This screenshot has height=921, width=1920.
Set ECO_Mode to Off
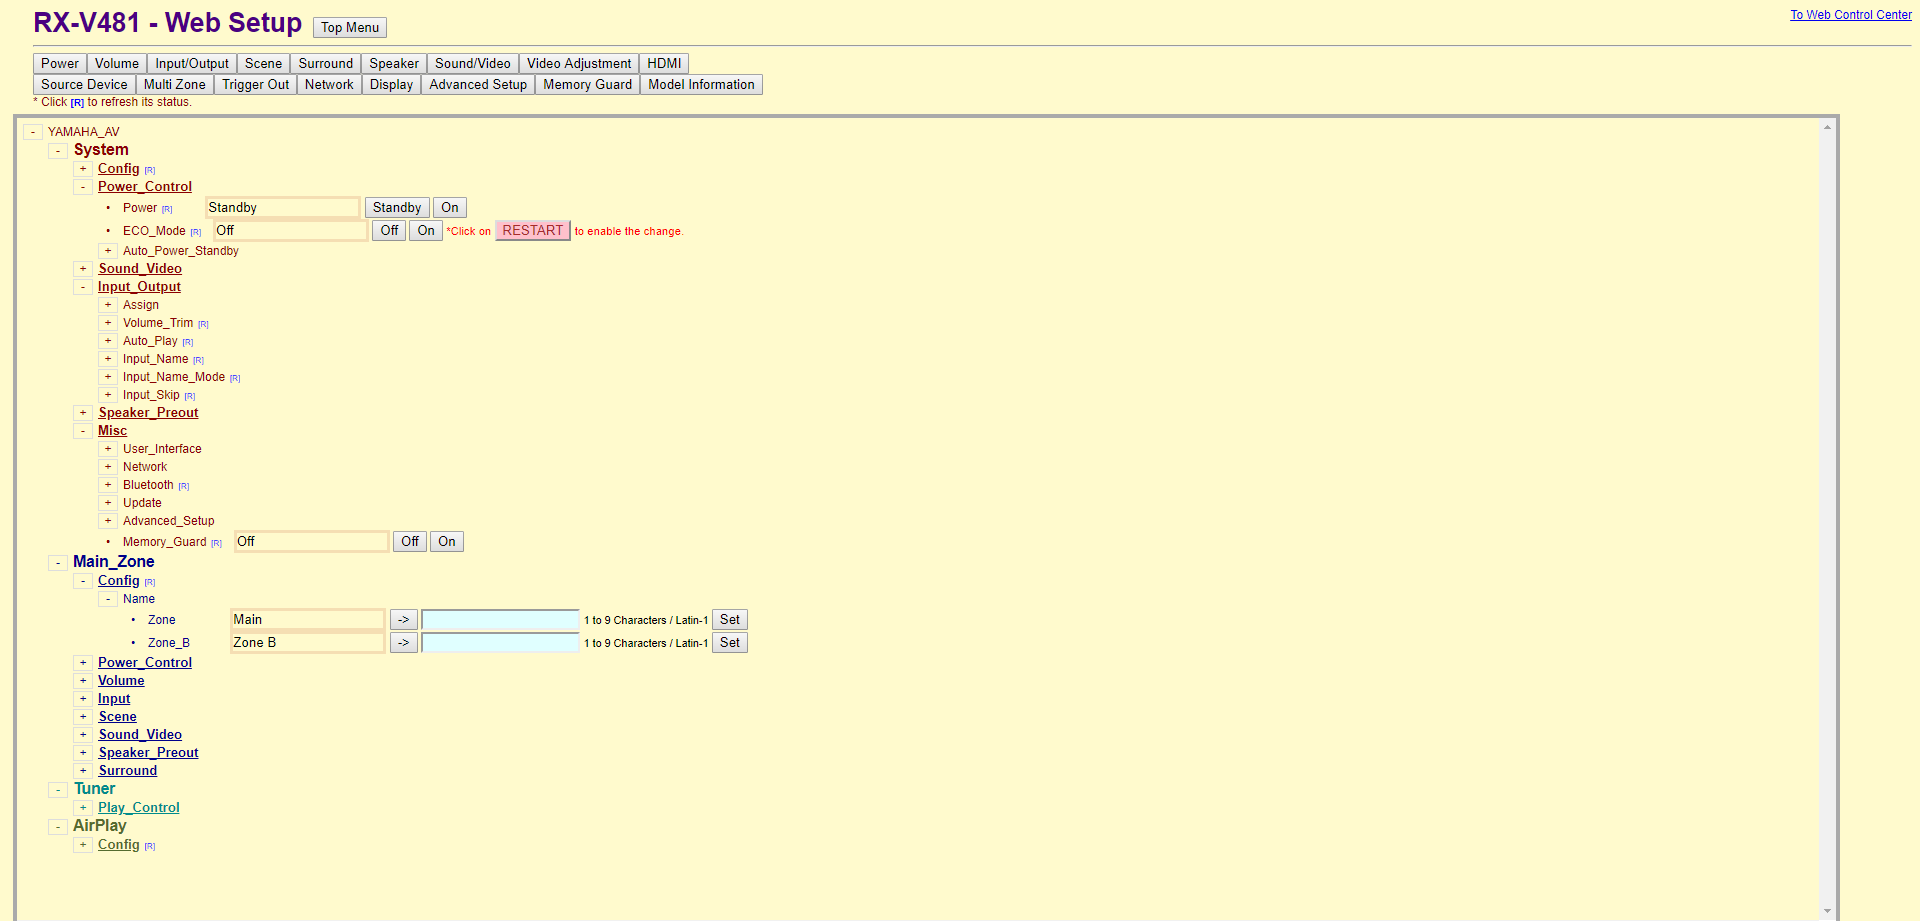click(x=389, y=231)
